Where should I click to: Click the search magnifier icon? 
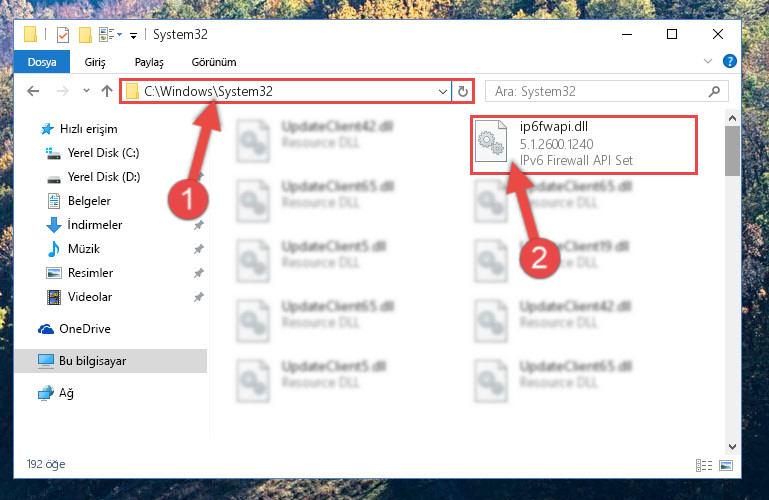pos(715,91)
